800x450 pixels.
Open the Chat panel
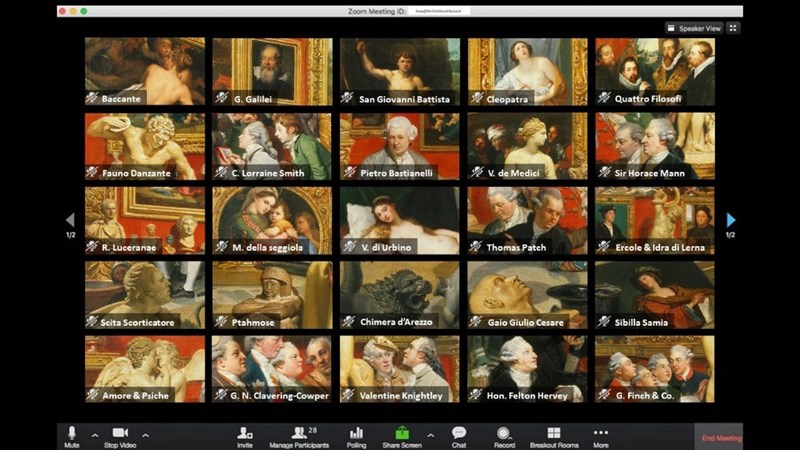point(459,437)
